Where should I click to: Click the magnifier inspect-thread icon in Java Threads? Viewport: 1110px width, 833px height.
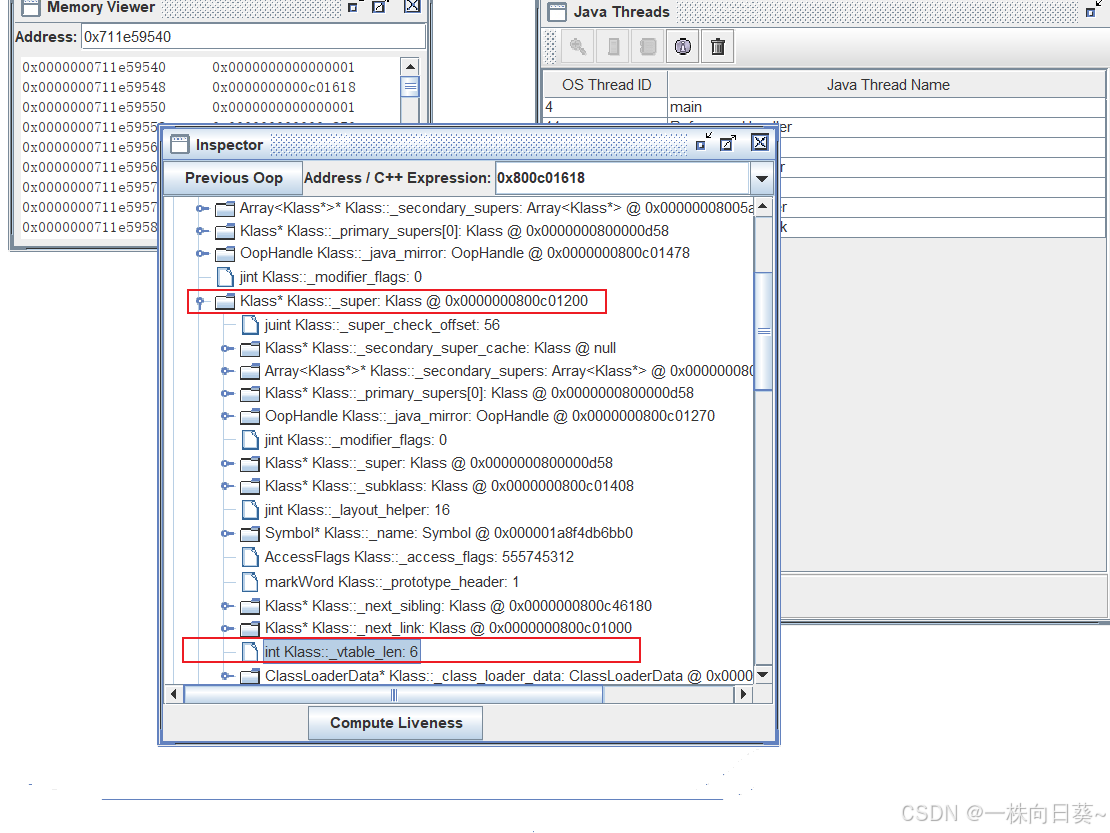(578, 47)
